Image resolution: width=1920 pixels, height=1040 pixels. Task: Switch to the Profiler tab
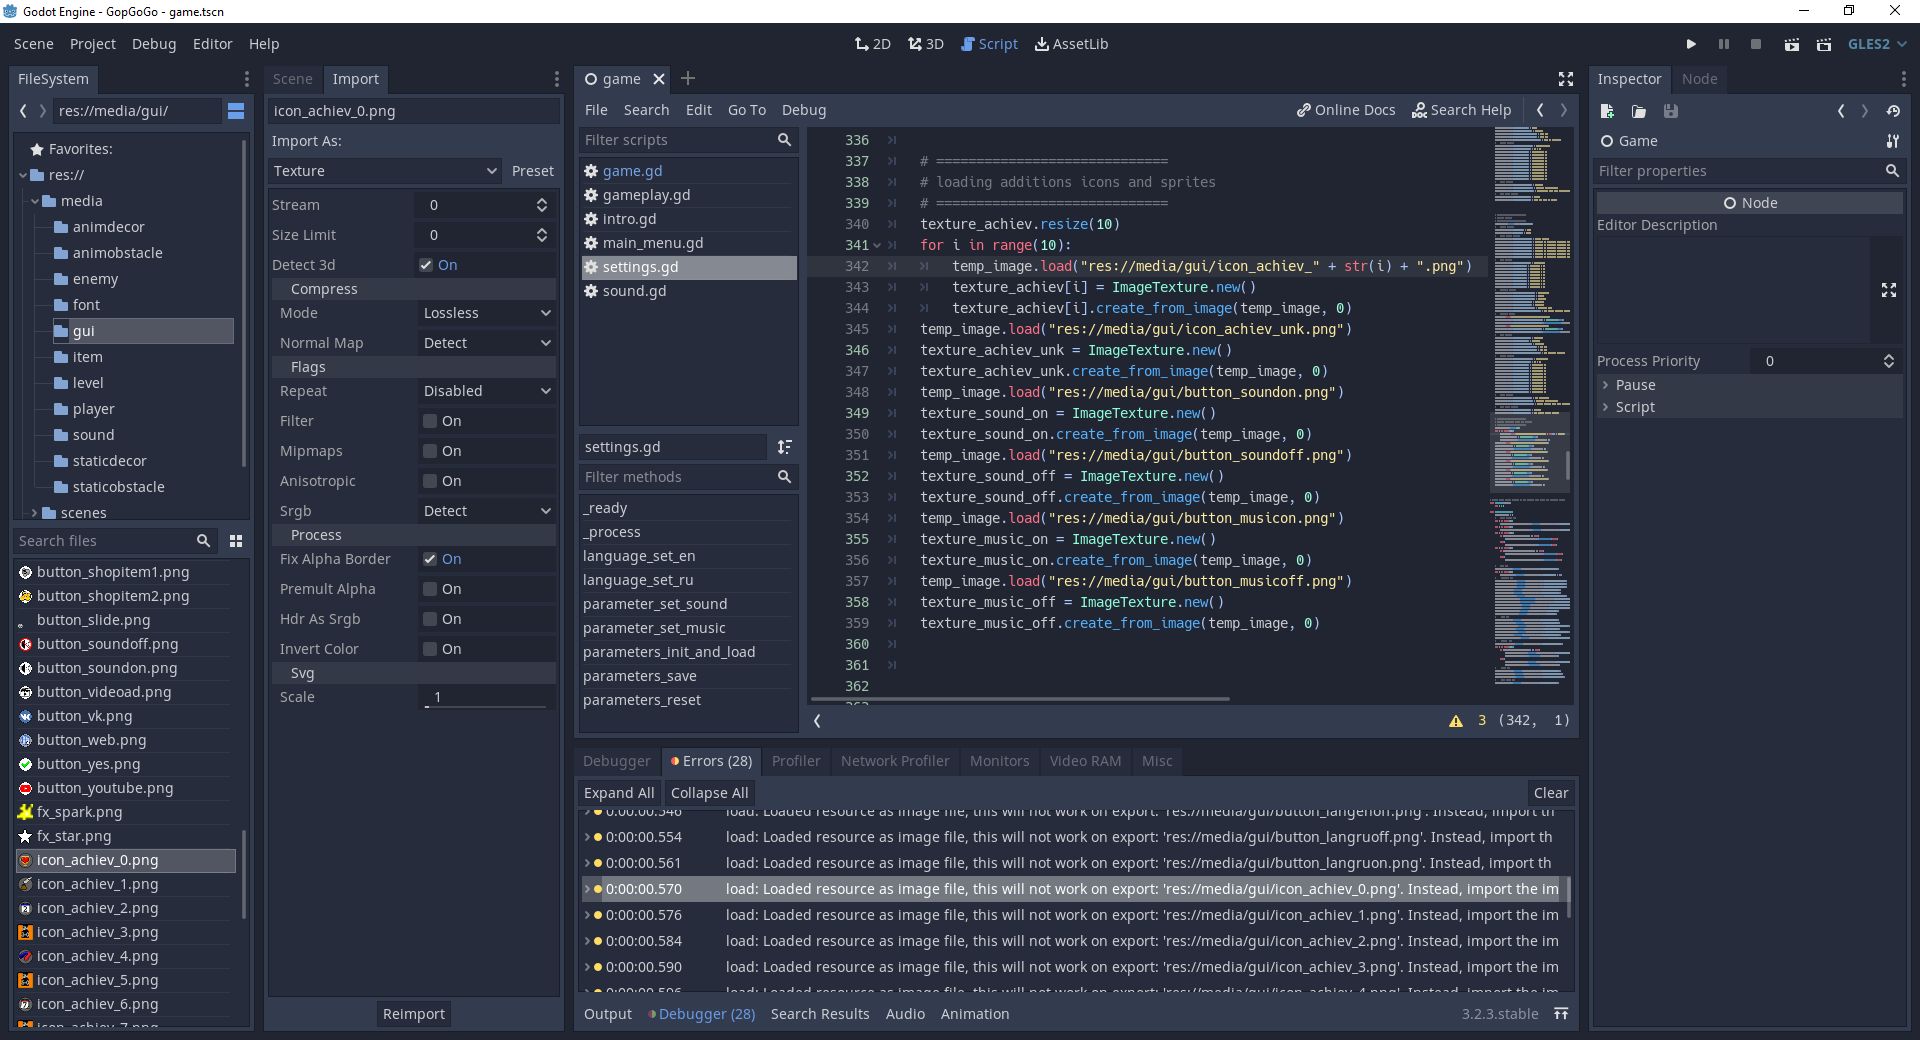tap(795, 761)
